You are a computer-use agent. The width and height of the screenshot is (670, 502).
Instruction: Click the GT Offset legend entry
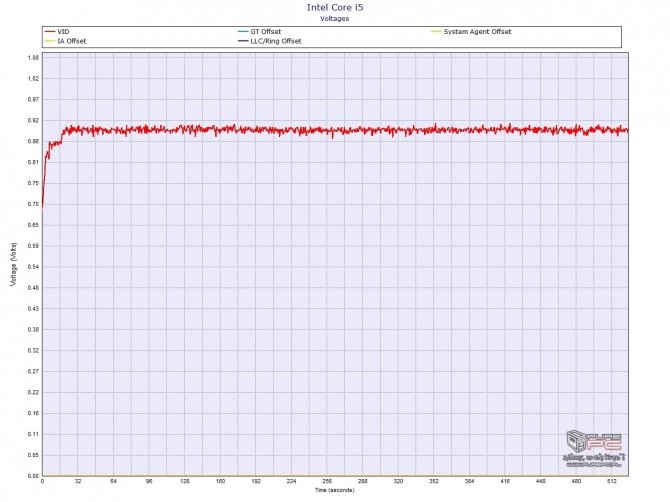click(x=259, y=32)
